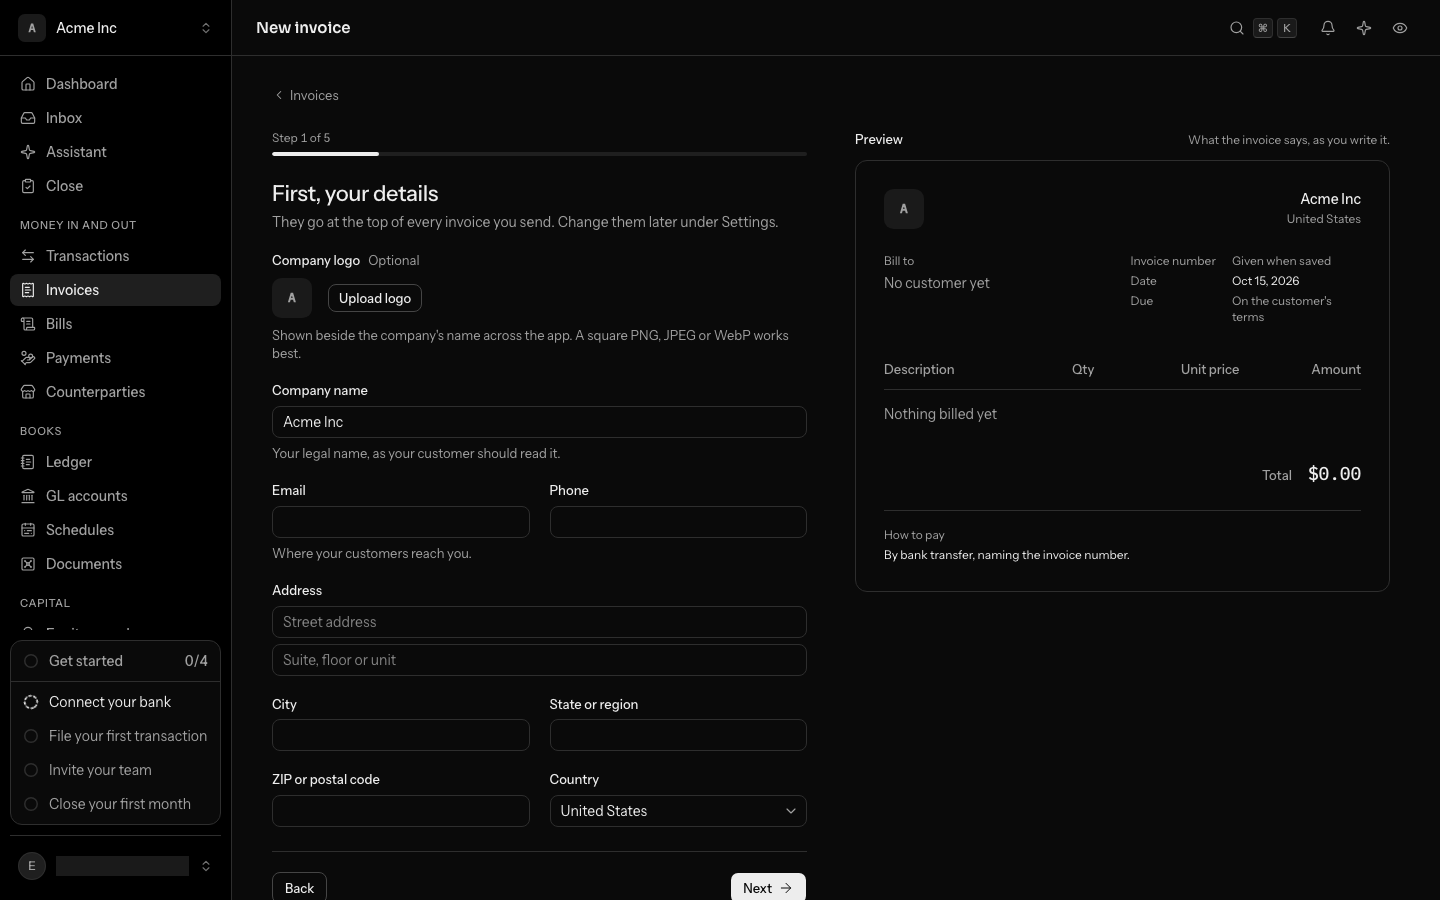Click the Back button
This screenshot has height=900, width=1440.
pos(299,888)
